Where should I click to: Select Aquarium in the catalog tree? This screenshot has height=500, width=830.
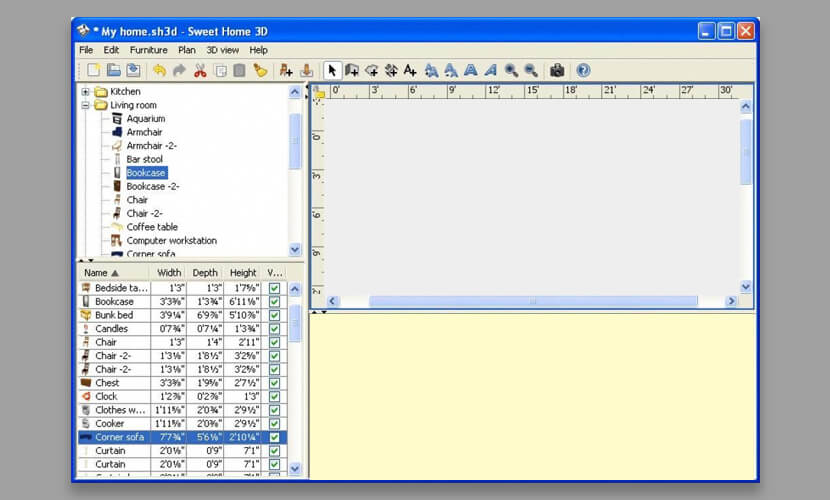click(146, 119)
